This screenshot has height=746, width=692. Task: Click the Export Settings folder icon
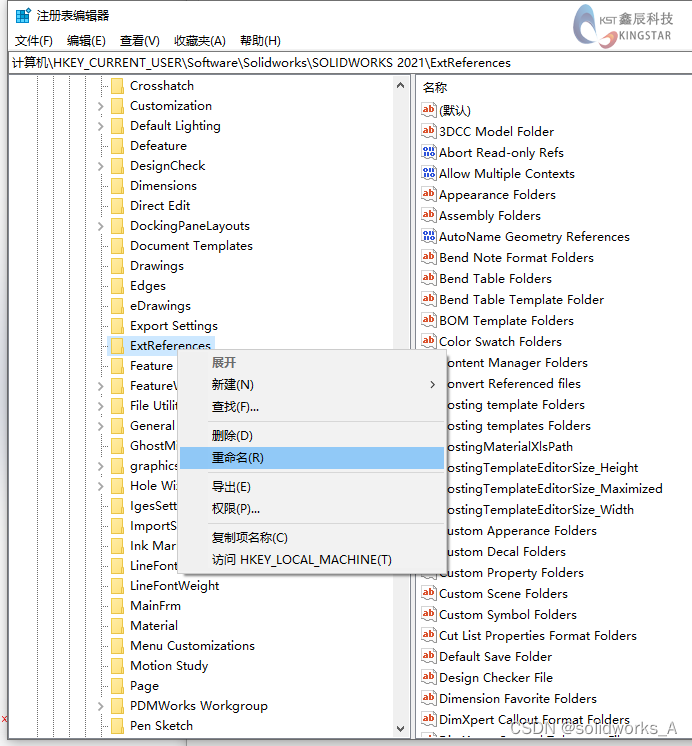(117, 326)
